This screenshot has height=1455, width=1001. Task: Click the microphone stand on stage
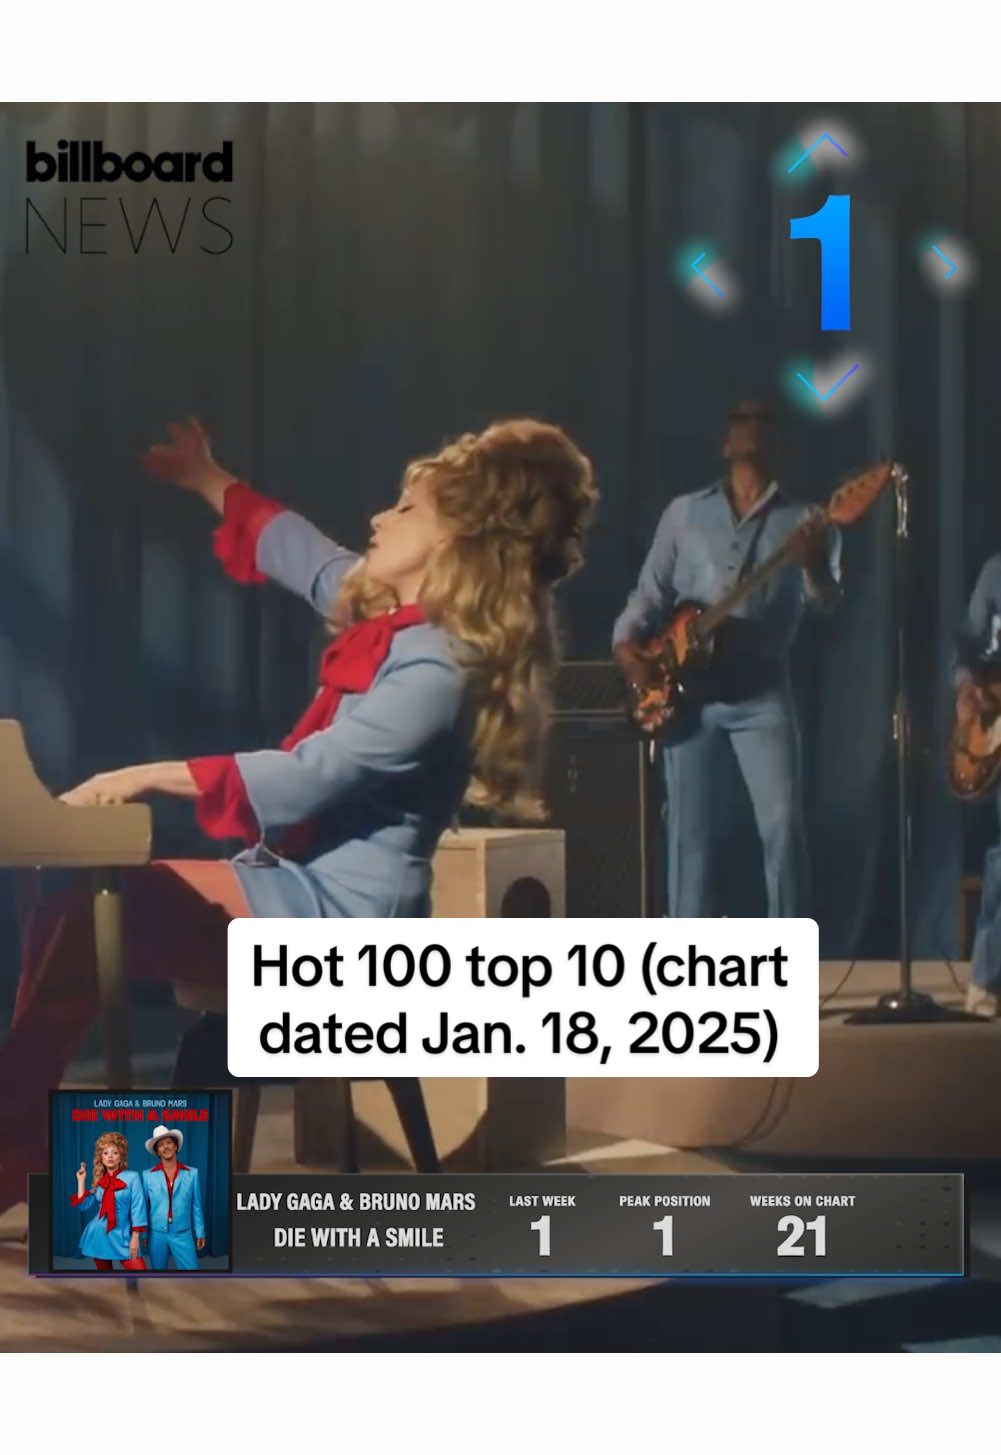(x=904, y=740)
